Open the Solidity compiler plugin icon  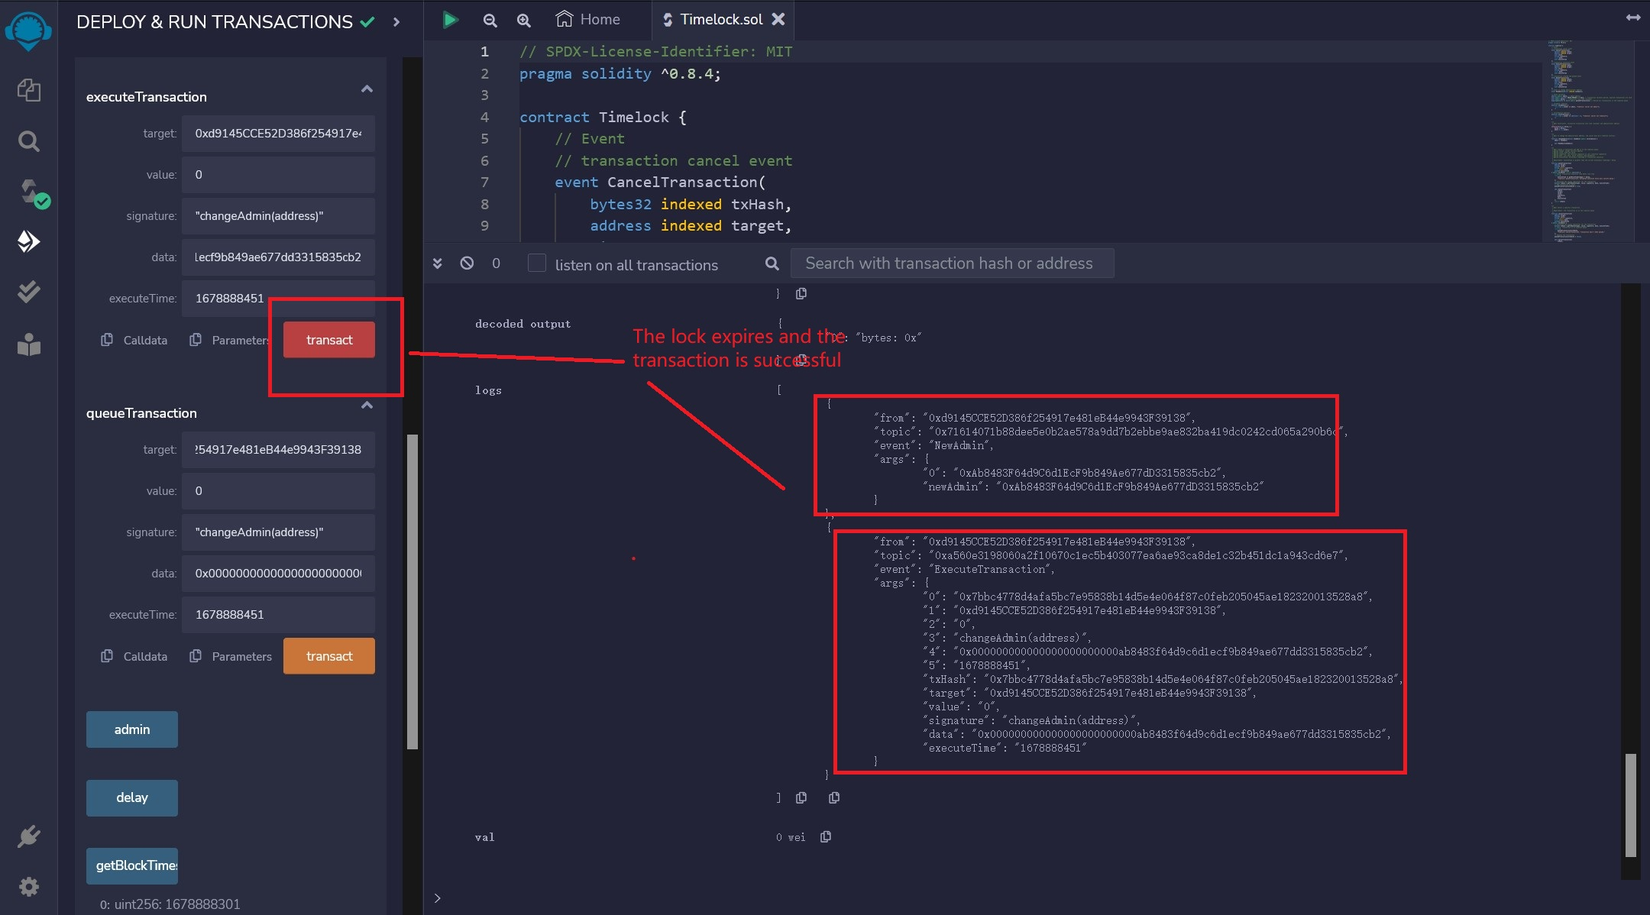coord(31,192)
